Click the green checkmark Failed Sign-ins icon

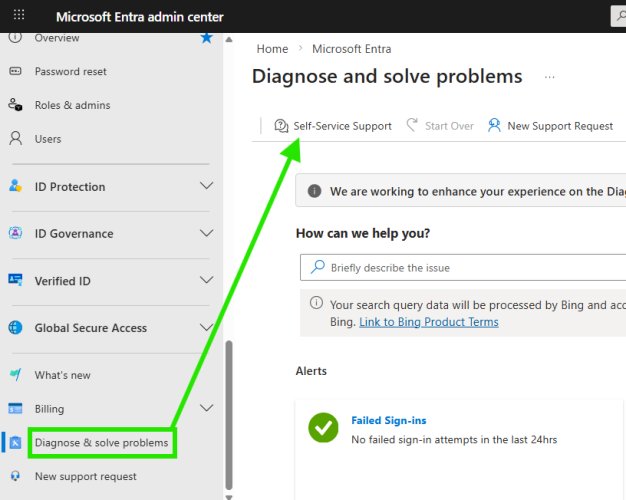click(323, 427)
